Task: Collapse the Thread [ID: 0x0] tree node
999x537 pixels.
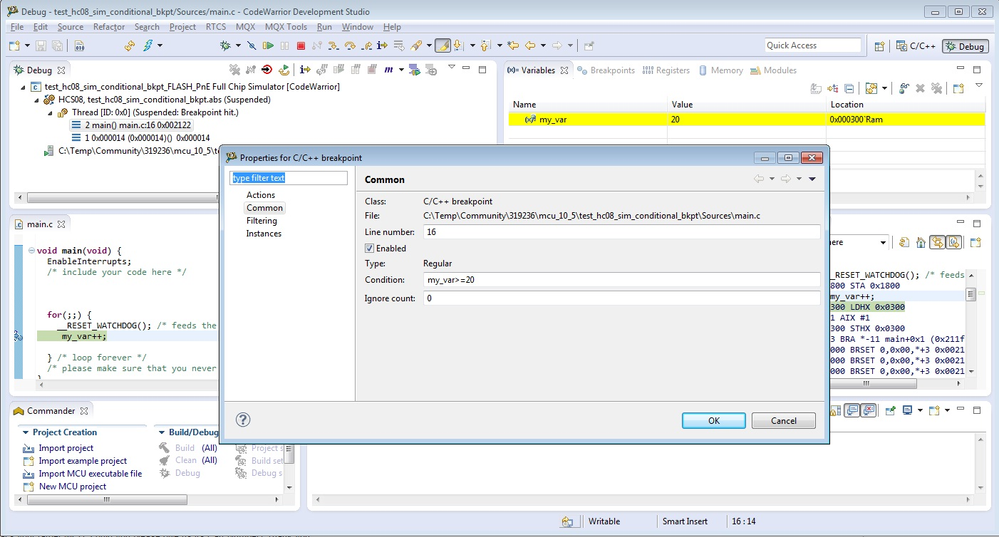Action: click(x=50, y=113)
